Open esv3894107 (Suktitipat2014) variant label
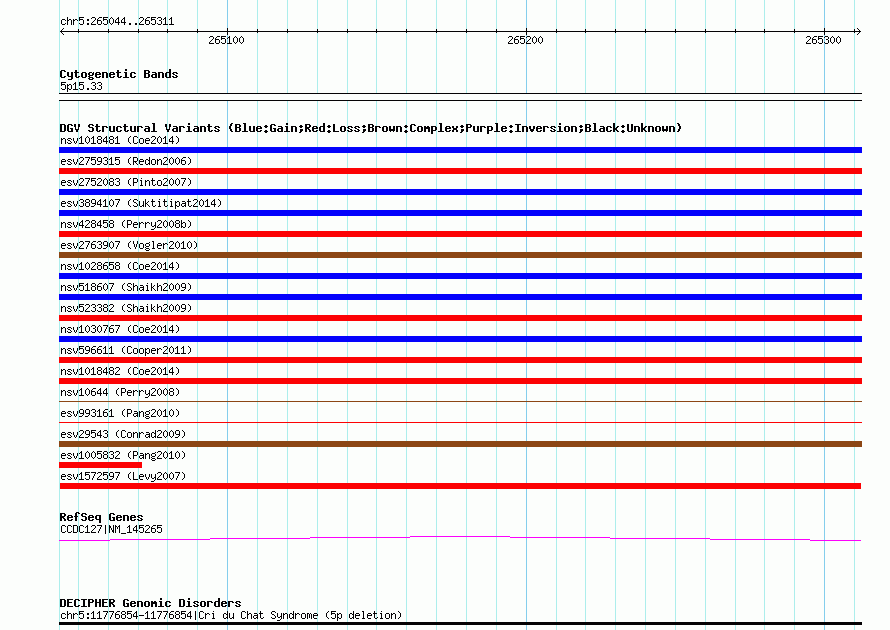The image size is (890, 630). click(141, 203)
